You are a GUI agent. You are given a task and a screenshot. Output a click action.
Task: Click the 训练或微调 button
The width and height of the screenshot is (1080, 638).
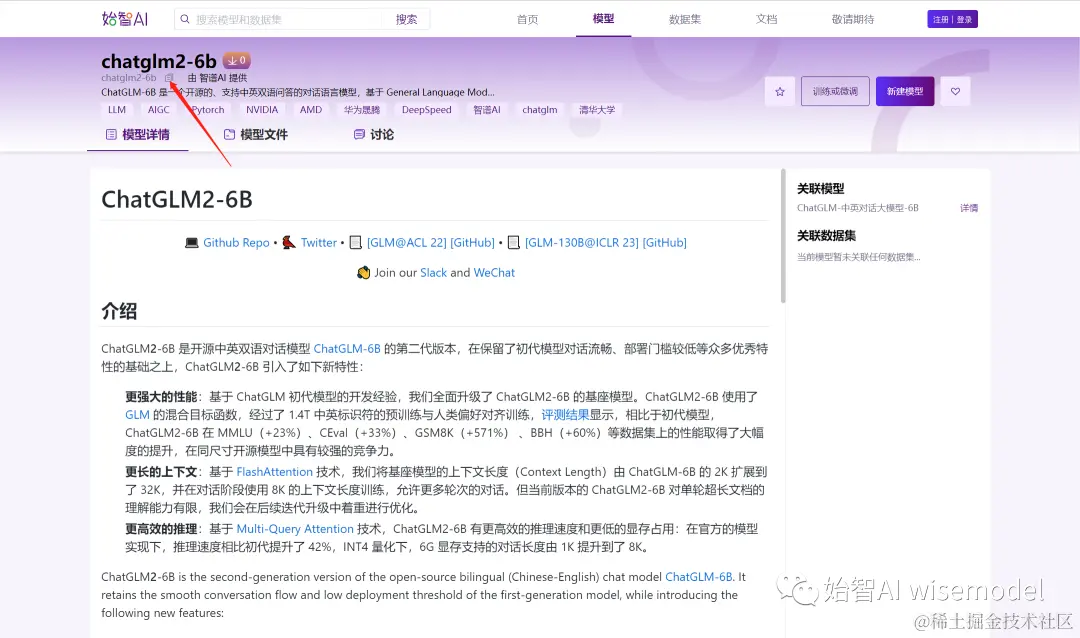tap(838, 90)
